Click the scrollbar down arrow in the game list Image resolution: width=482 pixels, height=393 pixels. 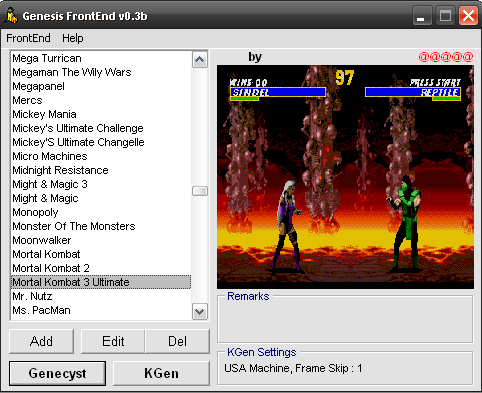click(x=200, y=312)
